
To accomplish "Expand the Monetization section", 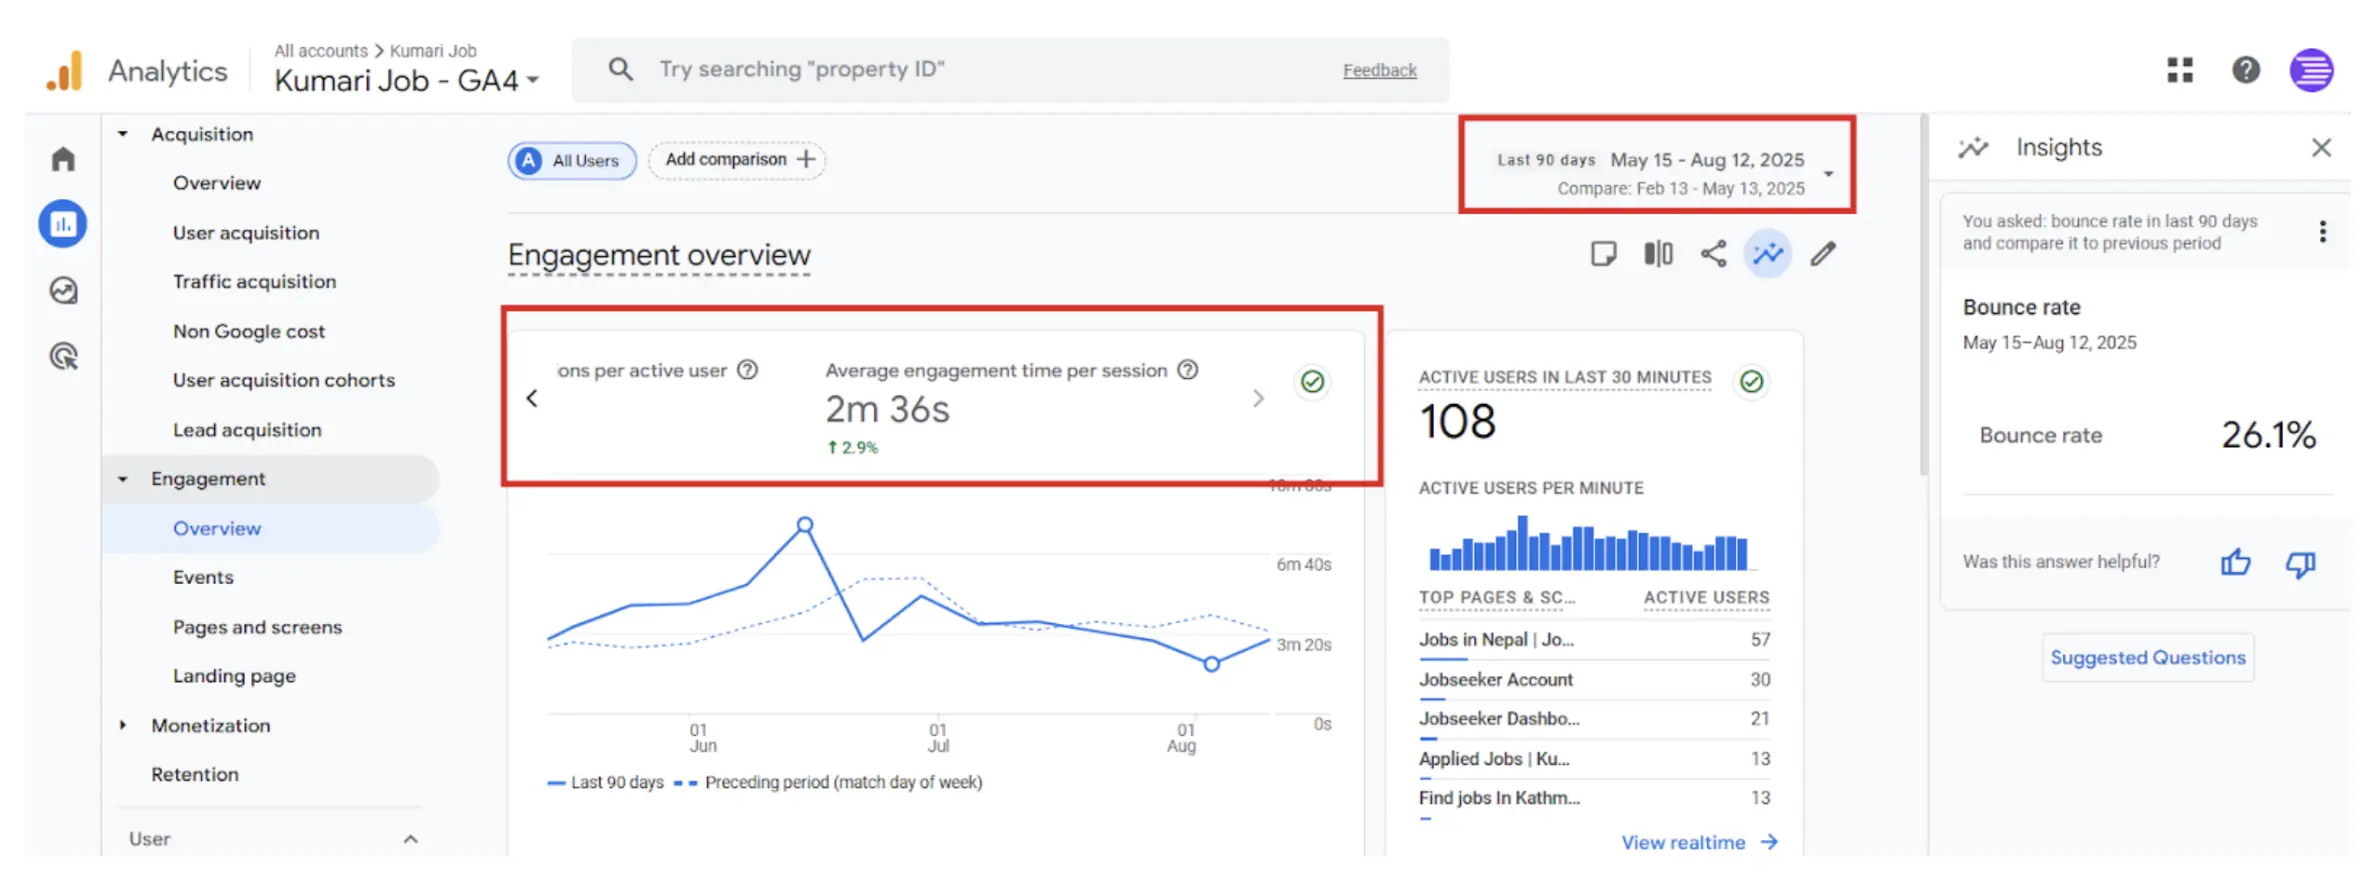I will point(122,725).
